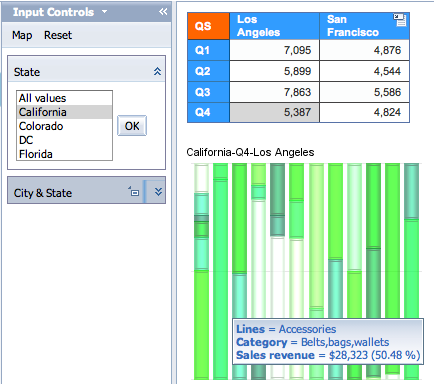Click the Reset option
The width and height of the screenshot is (434, 384).
pyautogui.click(x=58, y=35)
